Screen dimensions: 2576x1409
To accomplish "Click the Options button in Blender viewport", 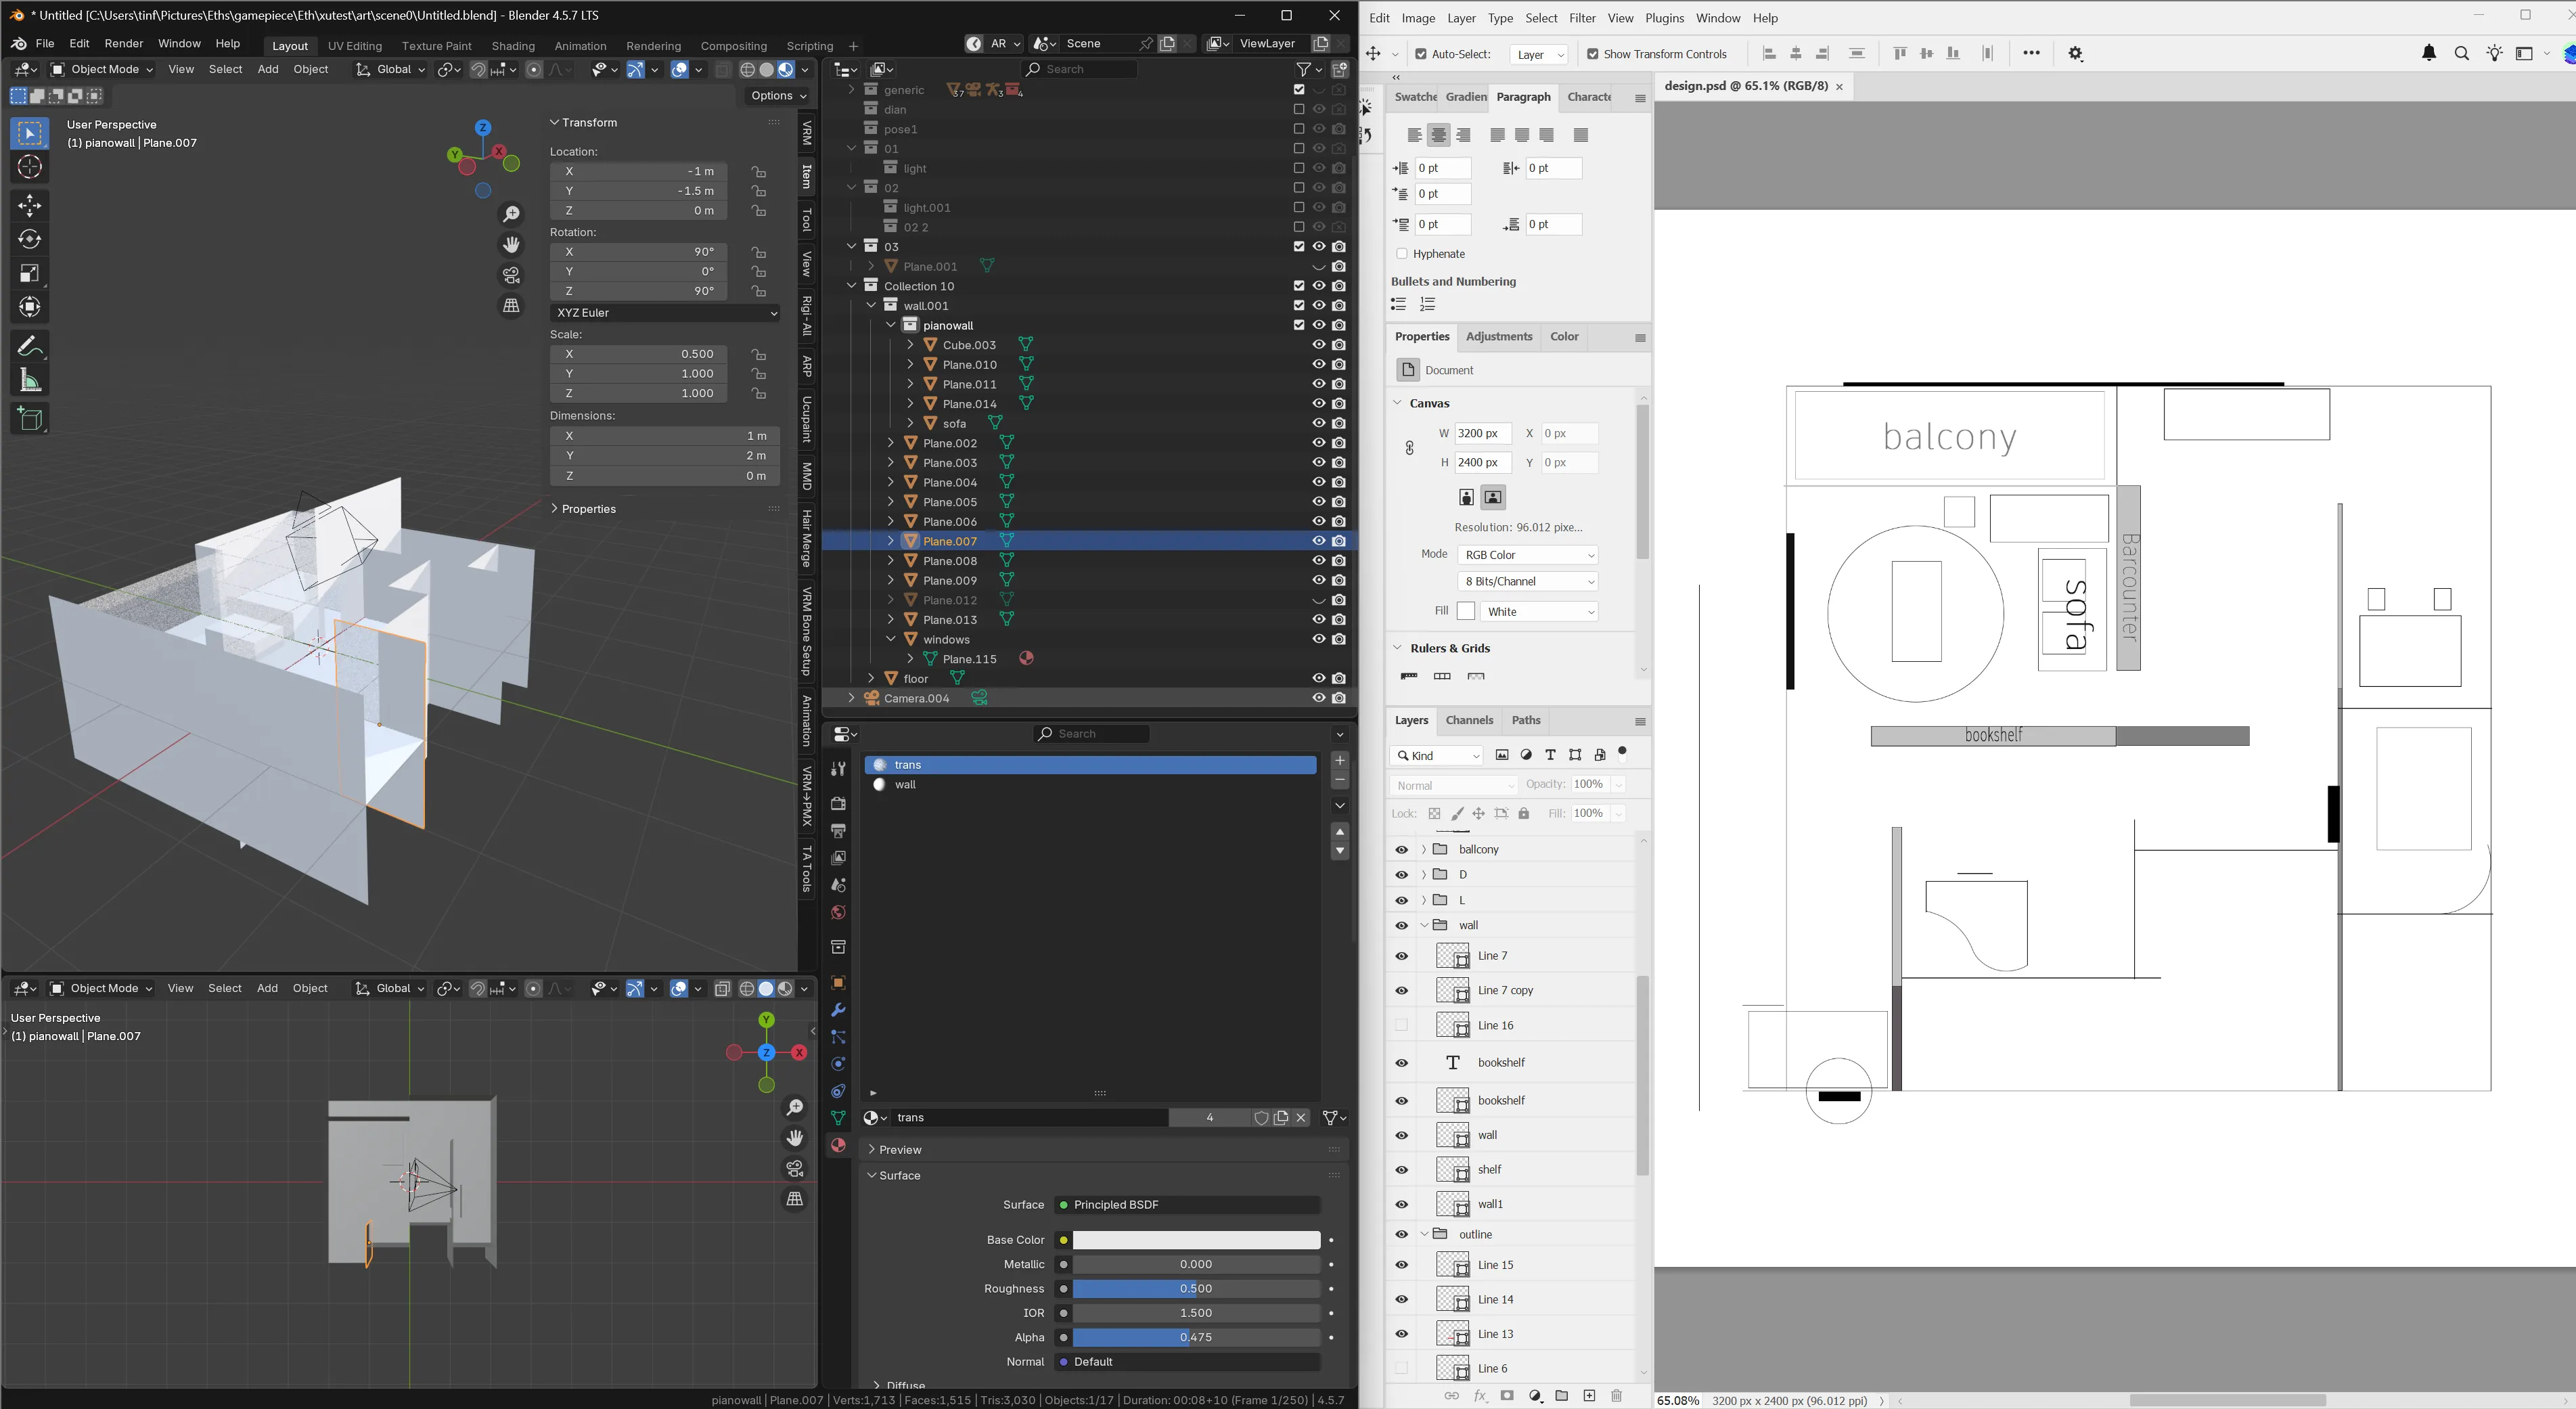I will click(x=778, y=96).
